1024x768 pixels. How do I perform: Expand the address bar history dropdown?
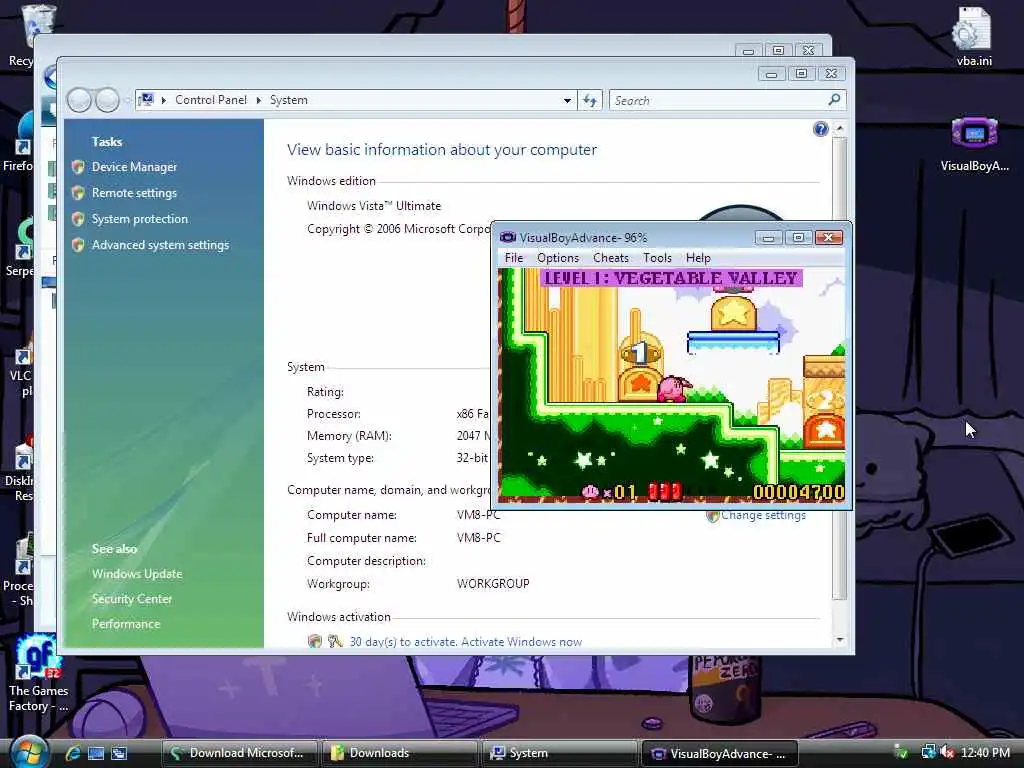pyautogui.click(x=567, y=101)
